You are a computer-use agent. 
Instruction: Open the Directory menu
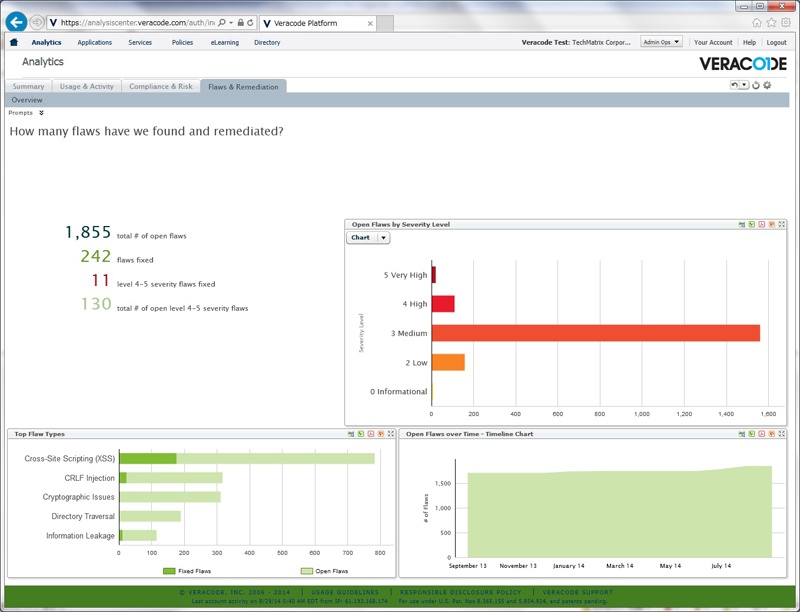tap(267, 42)
